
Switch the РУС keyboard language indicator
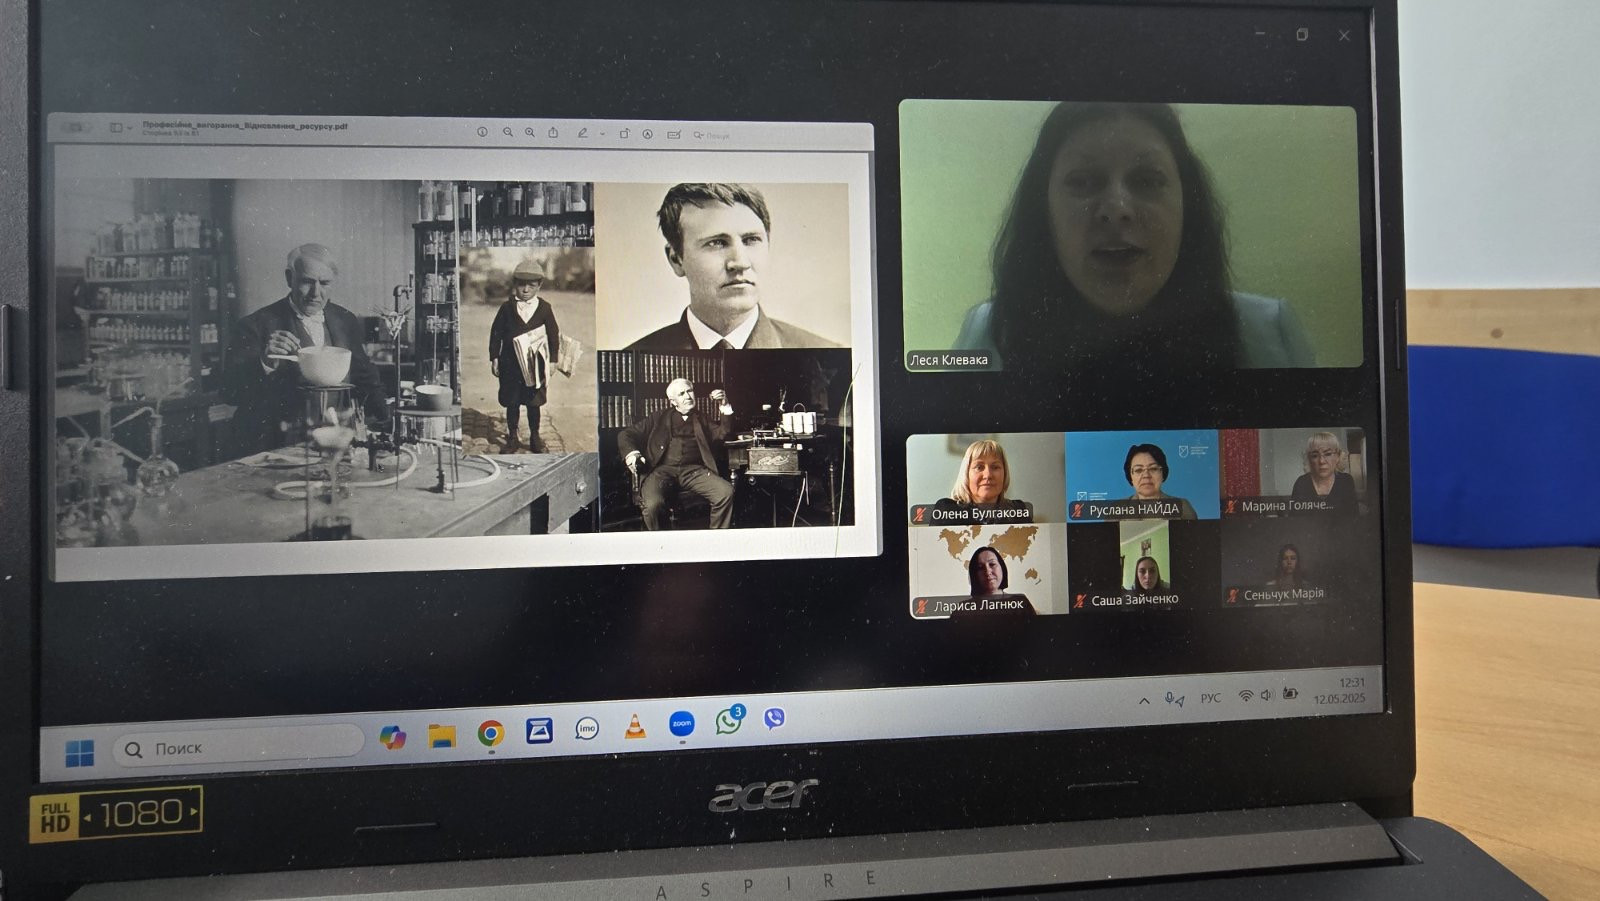coord(1211,698)
